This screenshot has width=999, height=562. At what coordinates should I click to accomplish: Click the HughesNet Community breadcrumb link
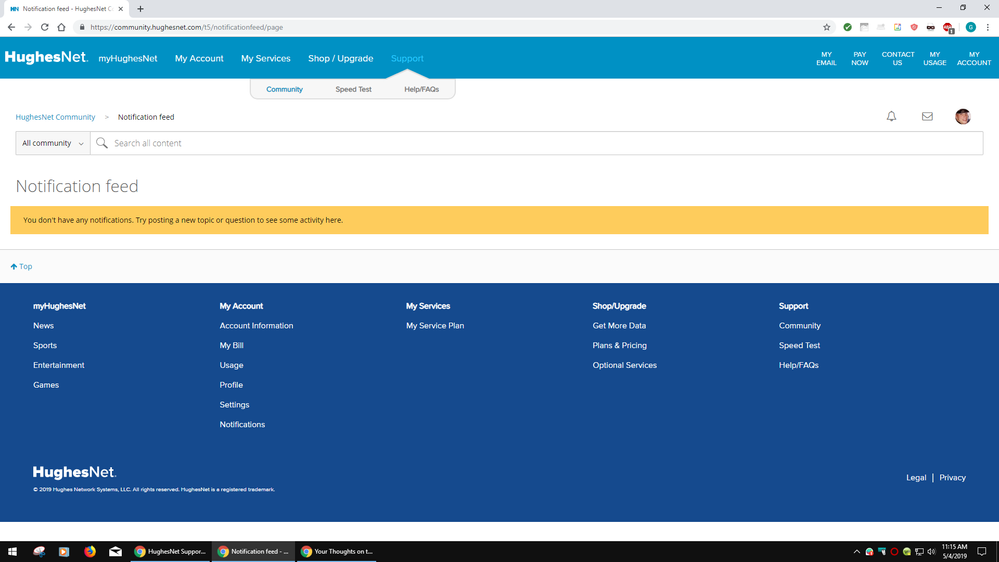pos(55,117)
